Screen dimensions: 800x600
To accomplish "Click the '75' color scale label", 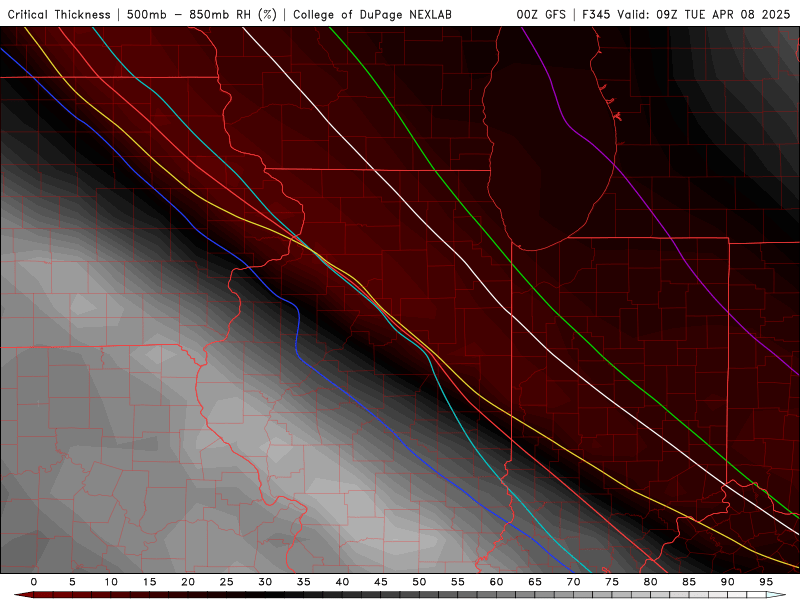I will pyautogui.click(x=612, y=582).
